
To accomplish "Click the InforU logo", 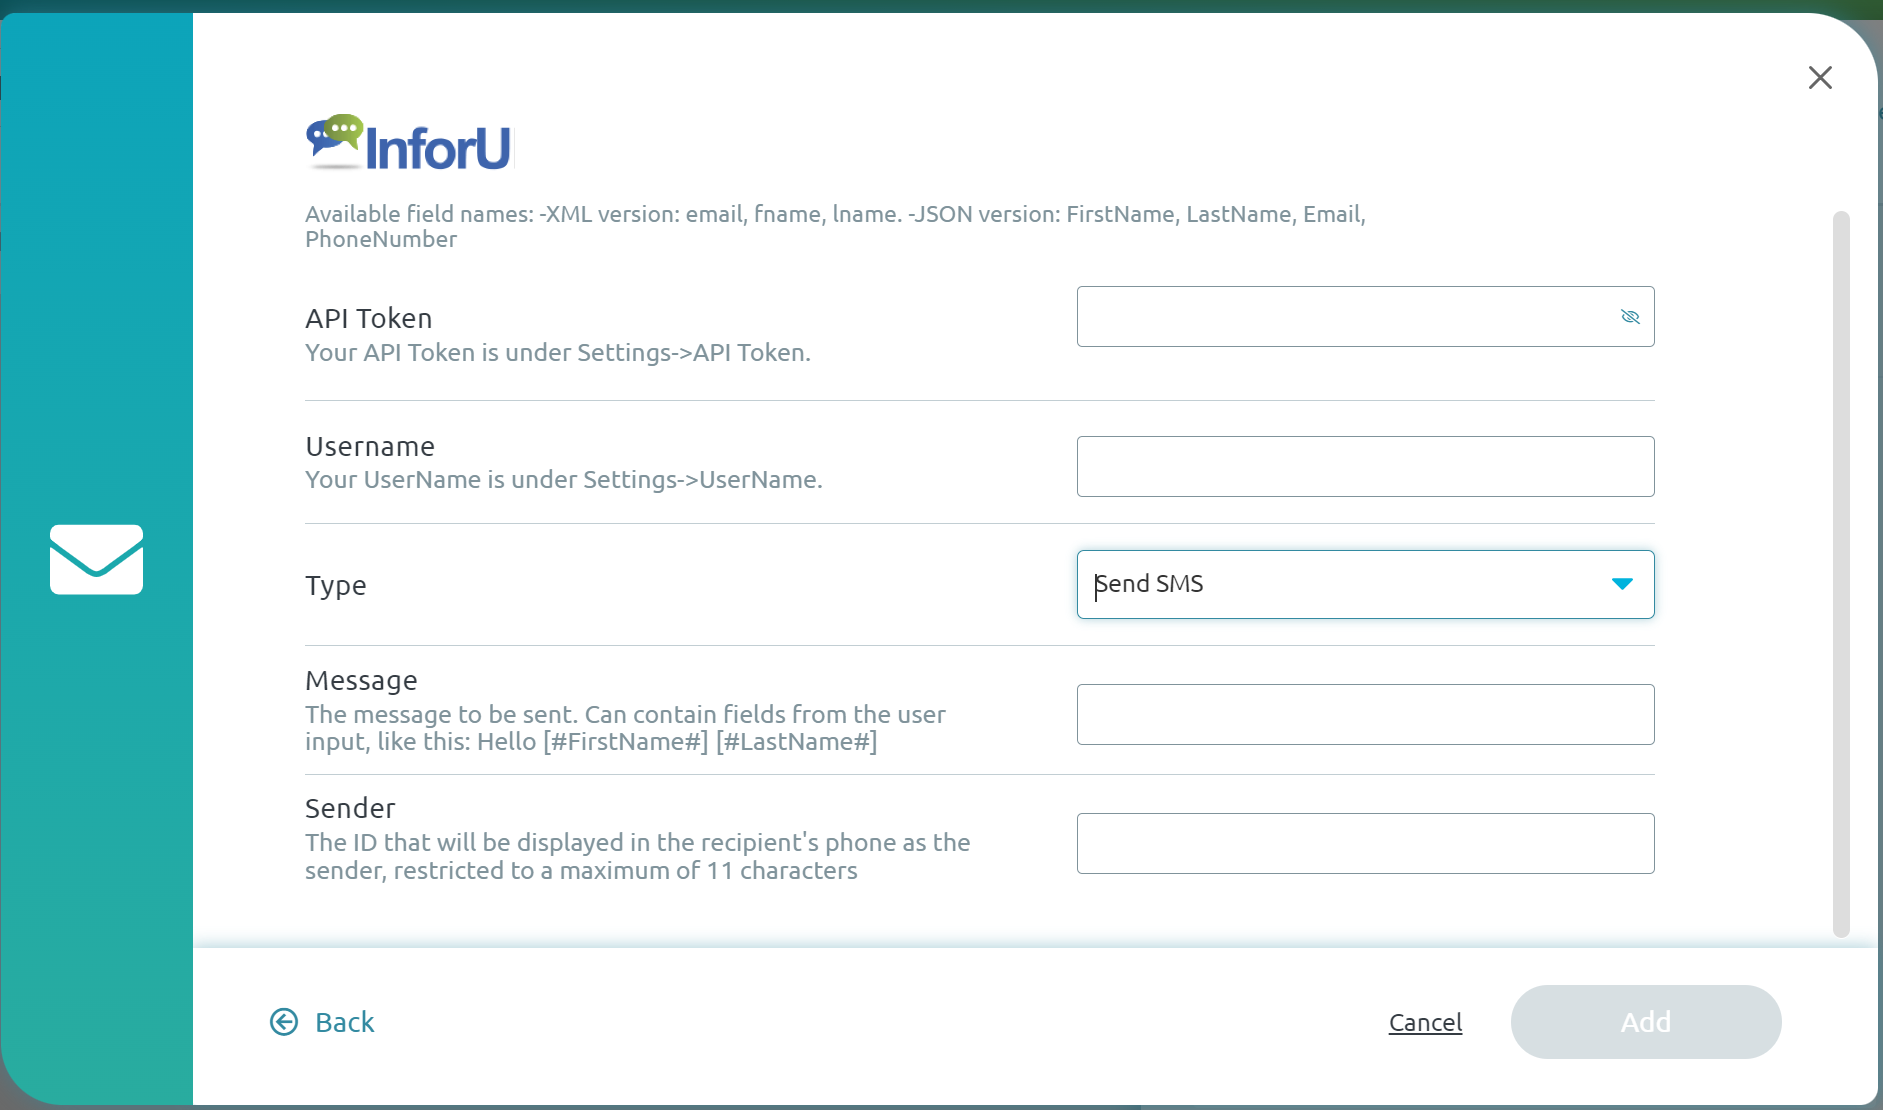I will point(408,143).
